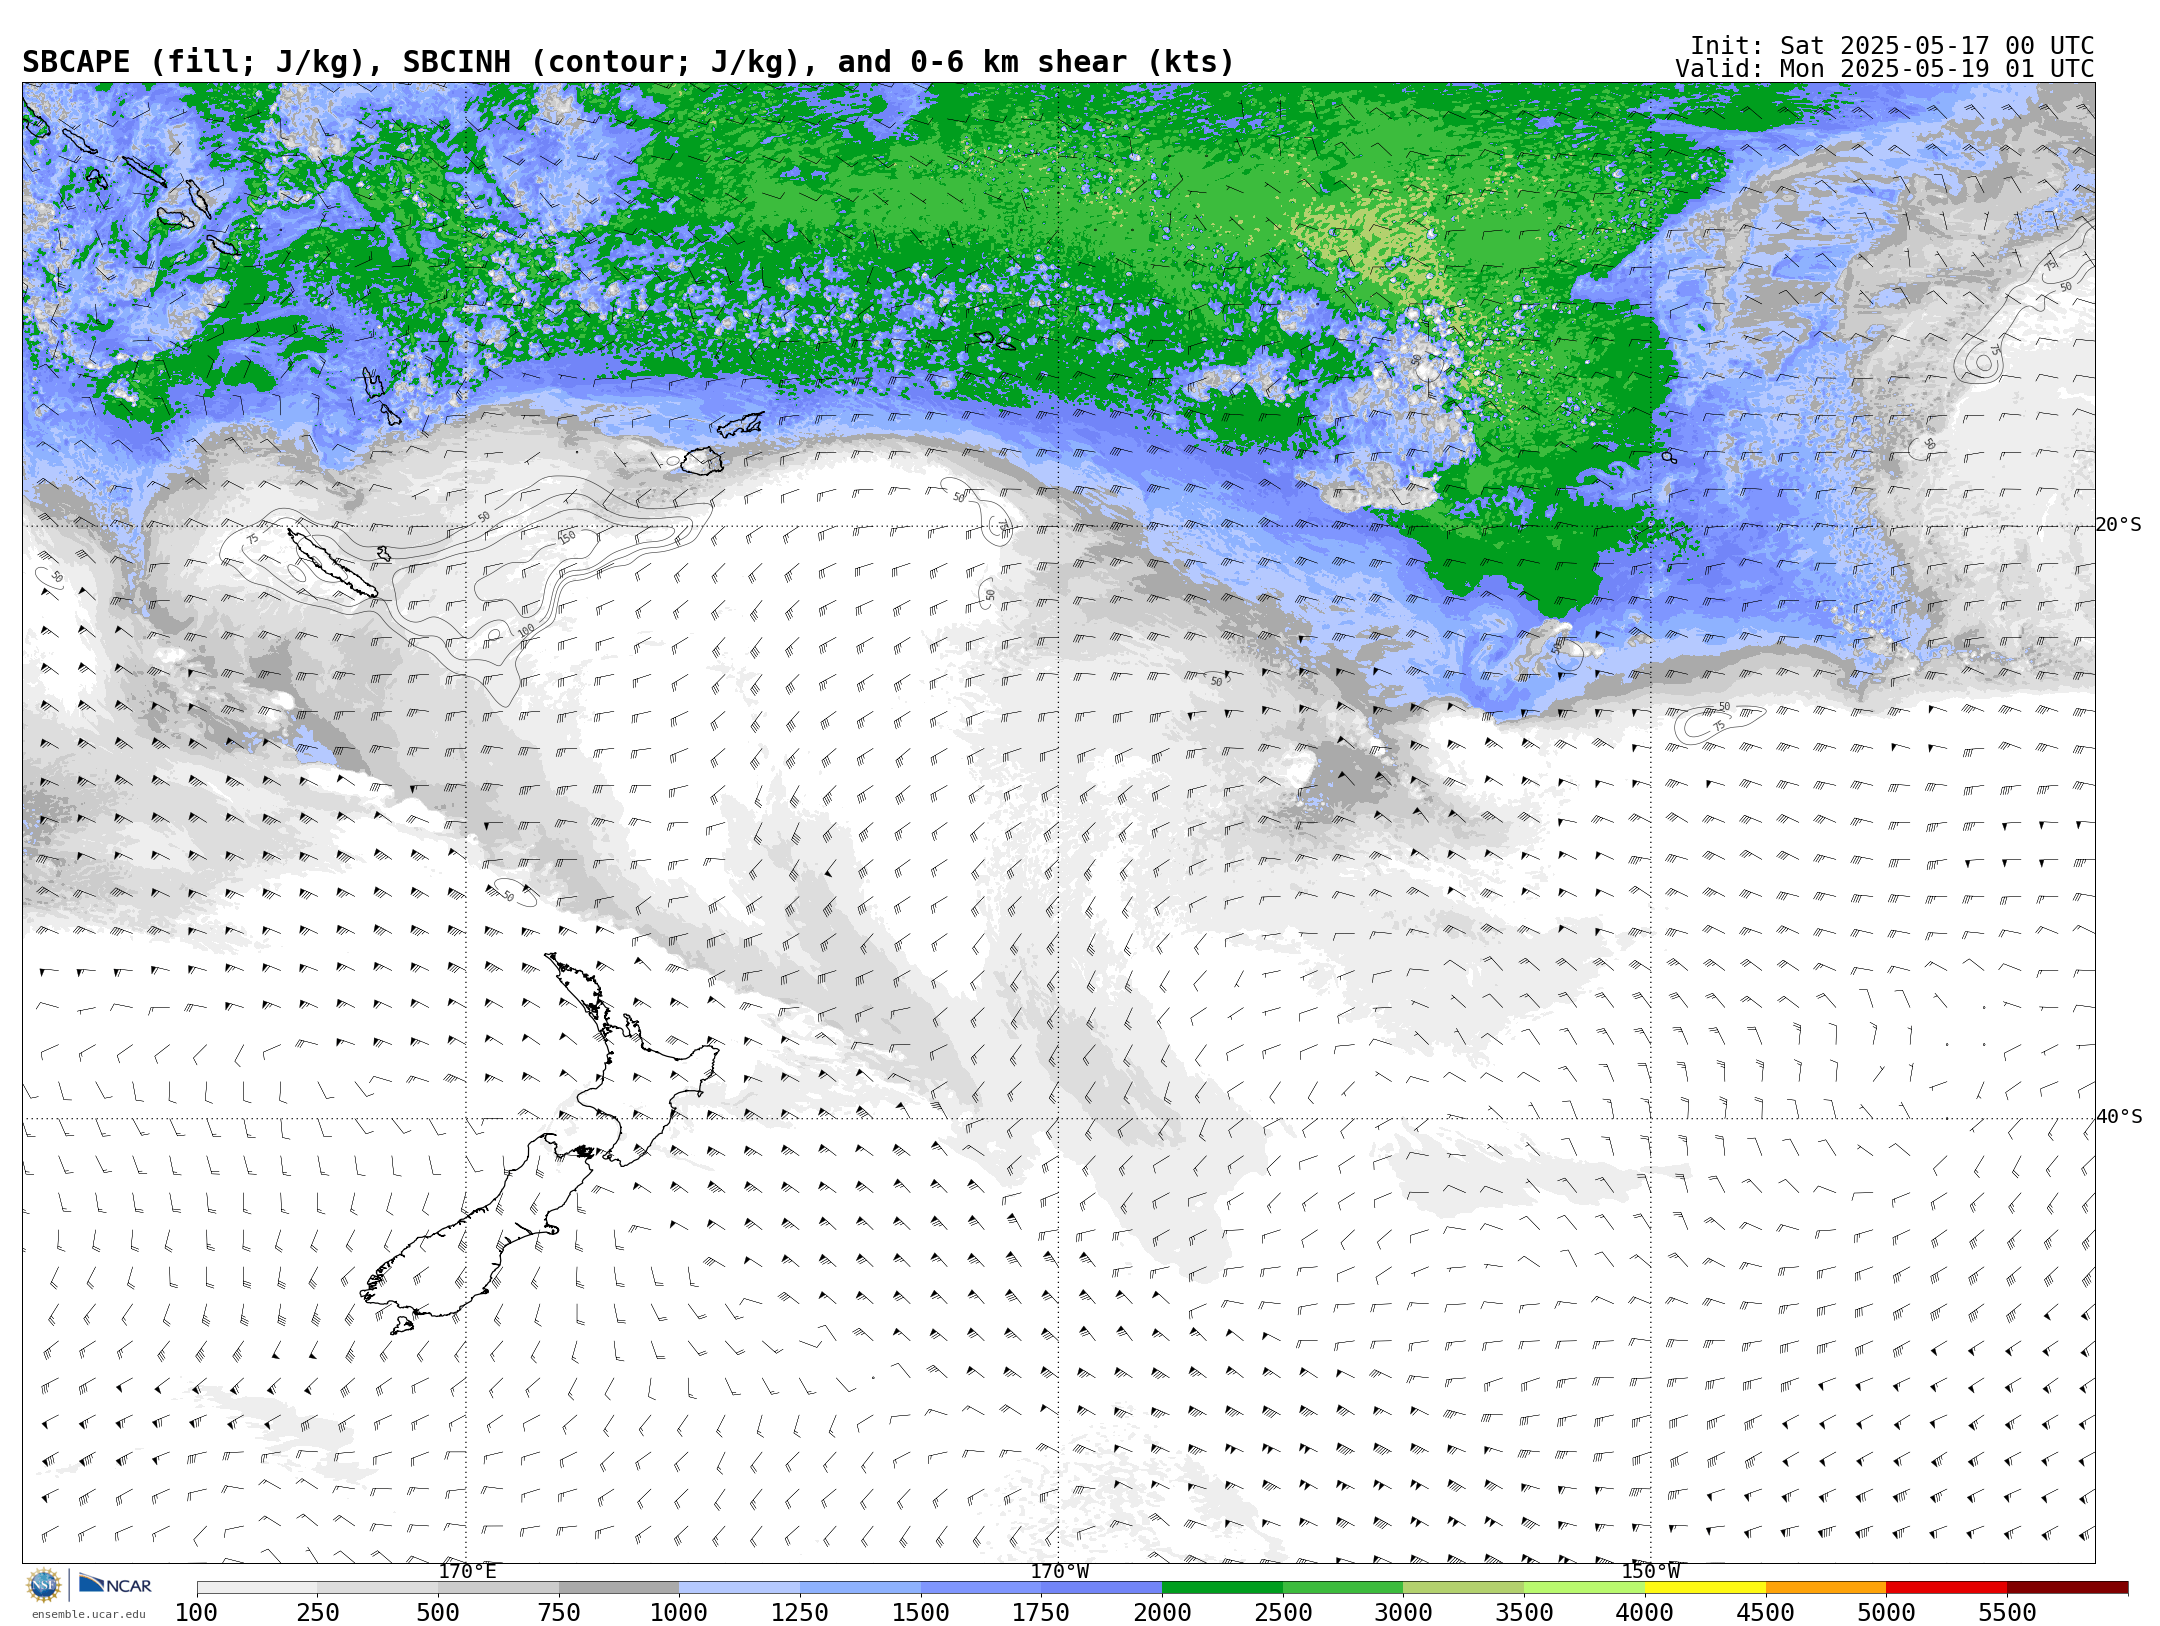Click the 20°S latitude label

2119,525
